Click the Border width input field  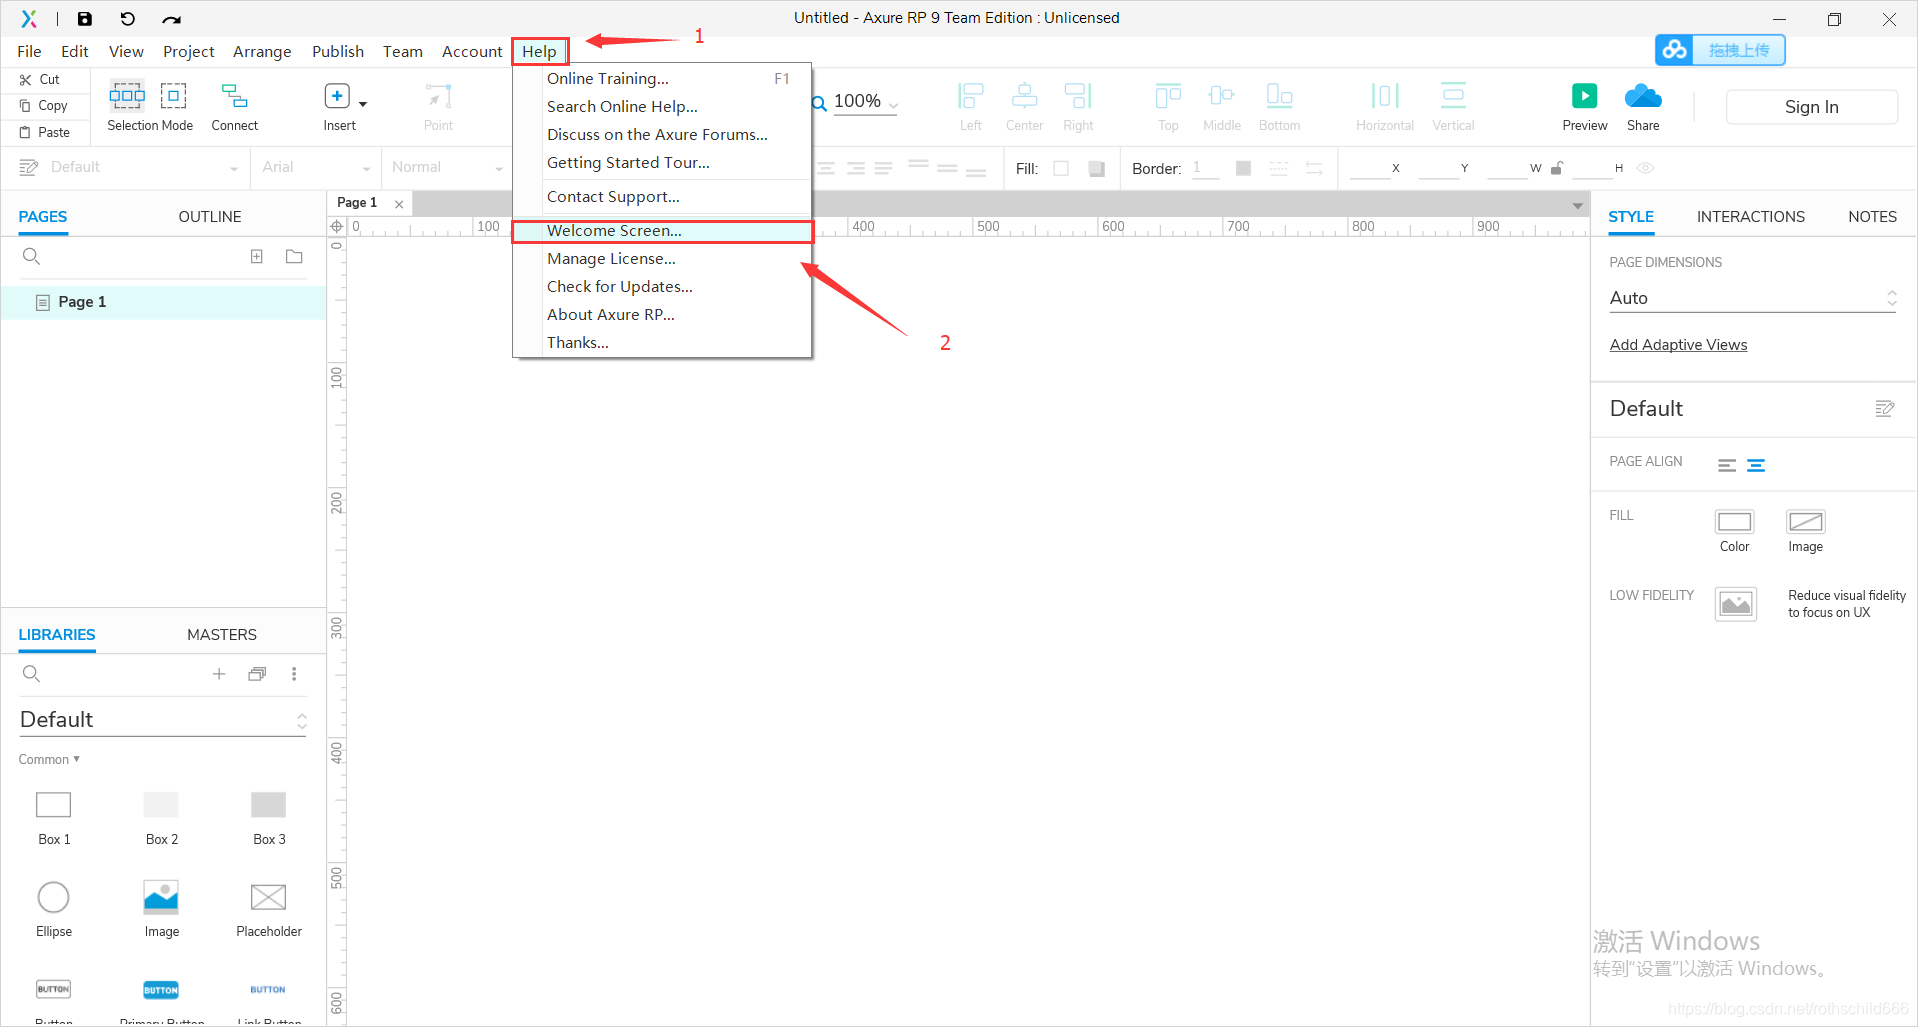tap(1205, 168)
